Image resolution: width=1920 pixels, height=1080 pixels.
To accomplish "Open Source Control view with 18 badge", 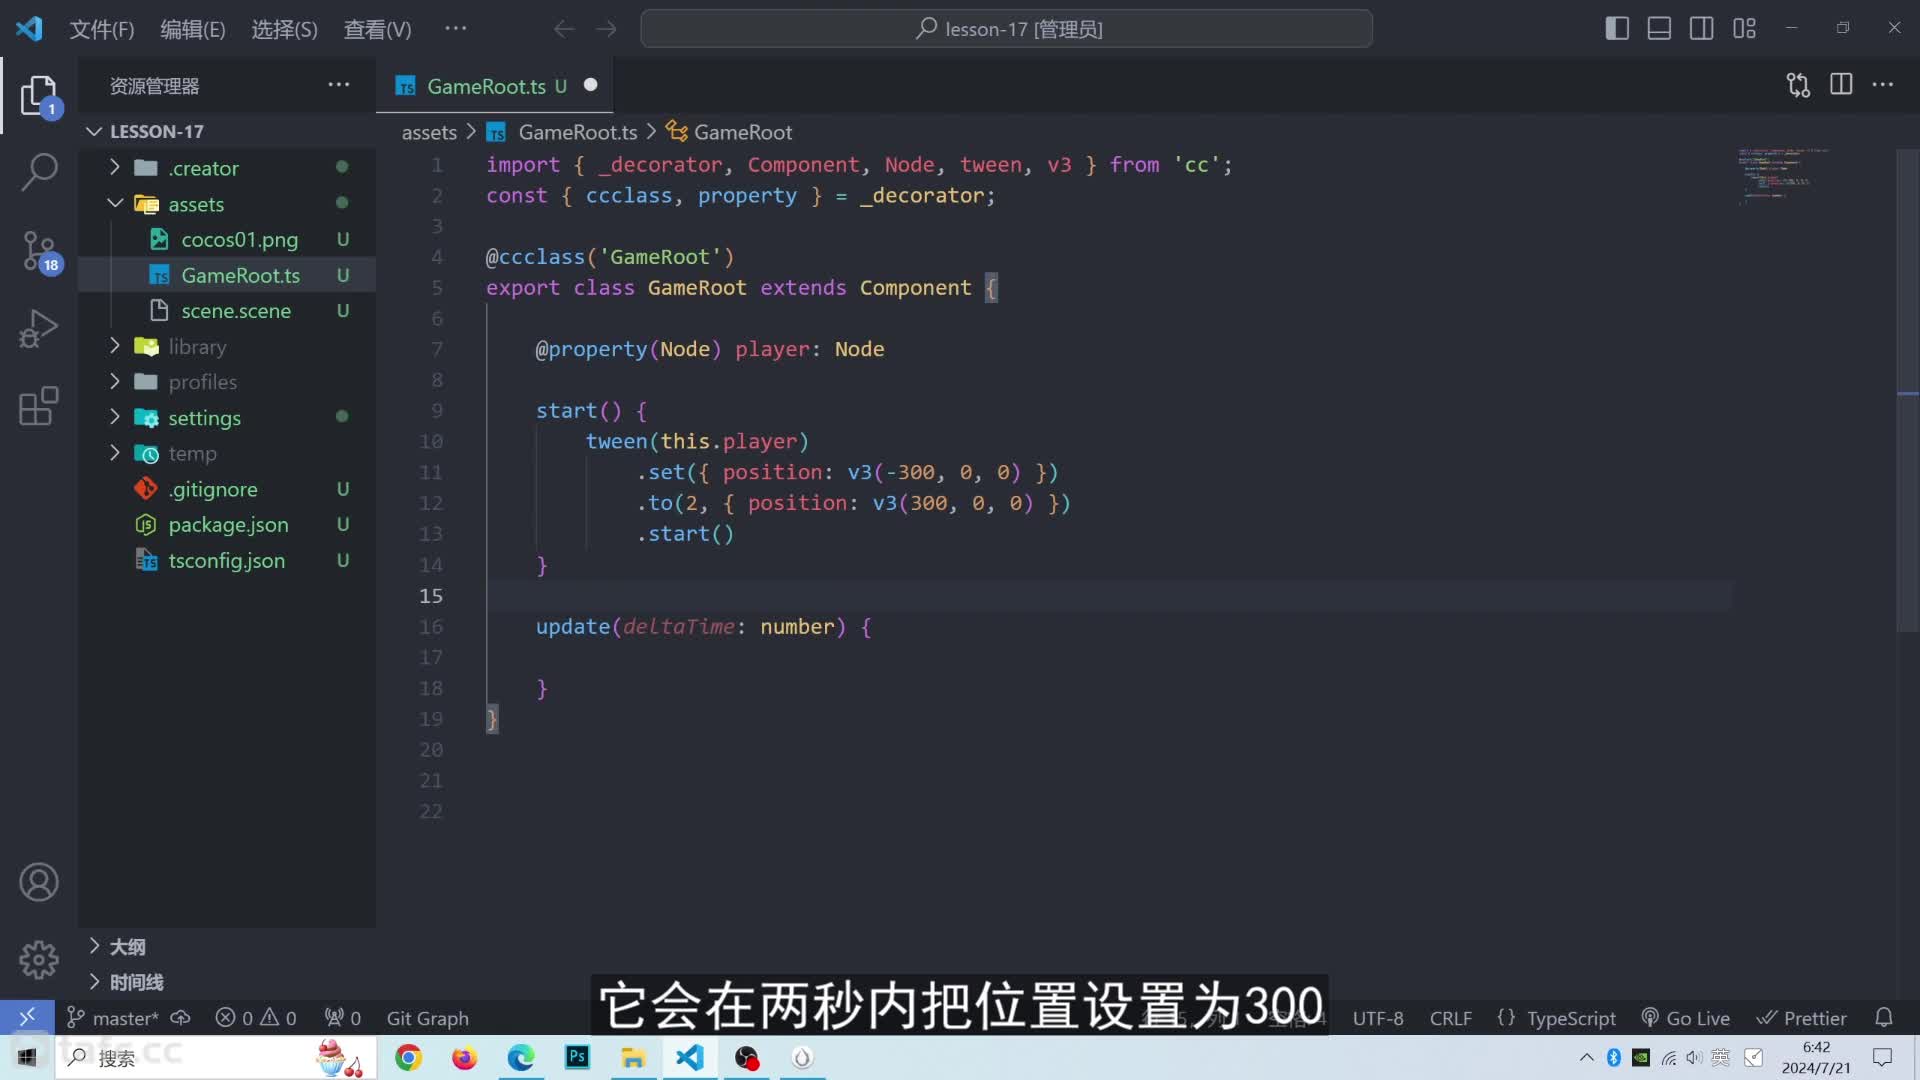I will point(39,251).
